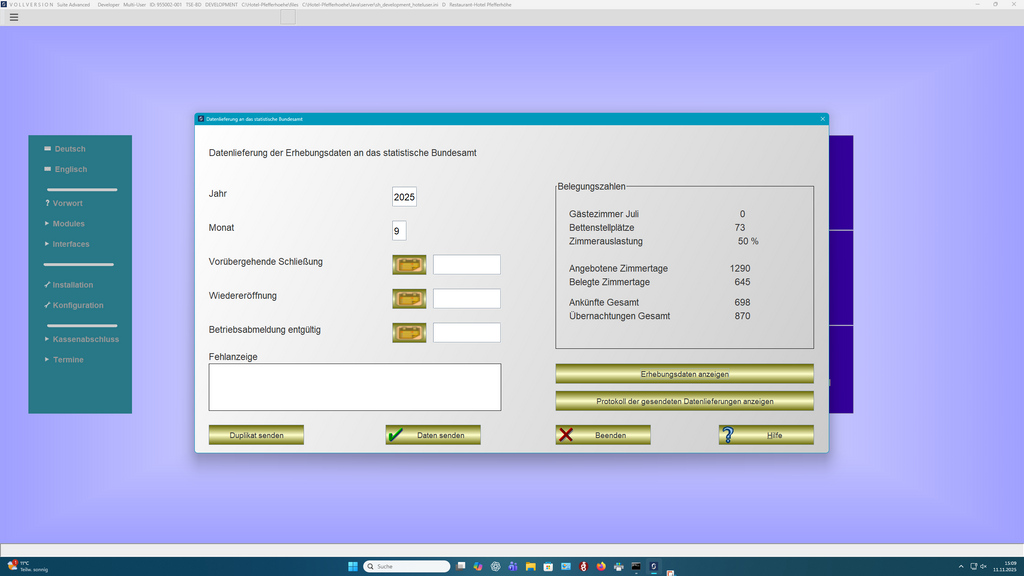This screenshot has width=1024, height=576.
Task: Open the Terminal from the taskbar
Action: point(636,566)
